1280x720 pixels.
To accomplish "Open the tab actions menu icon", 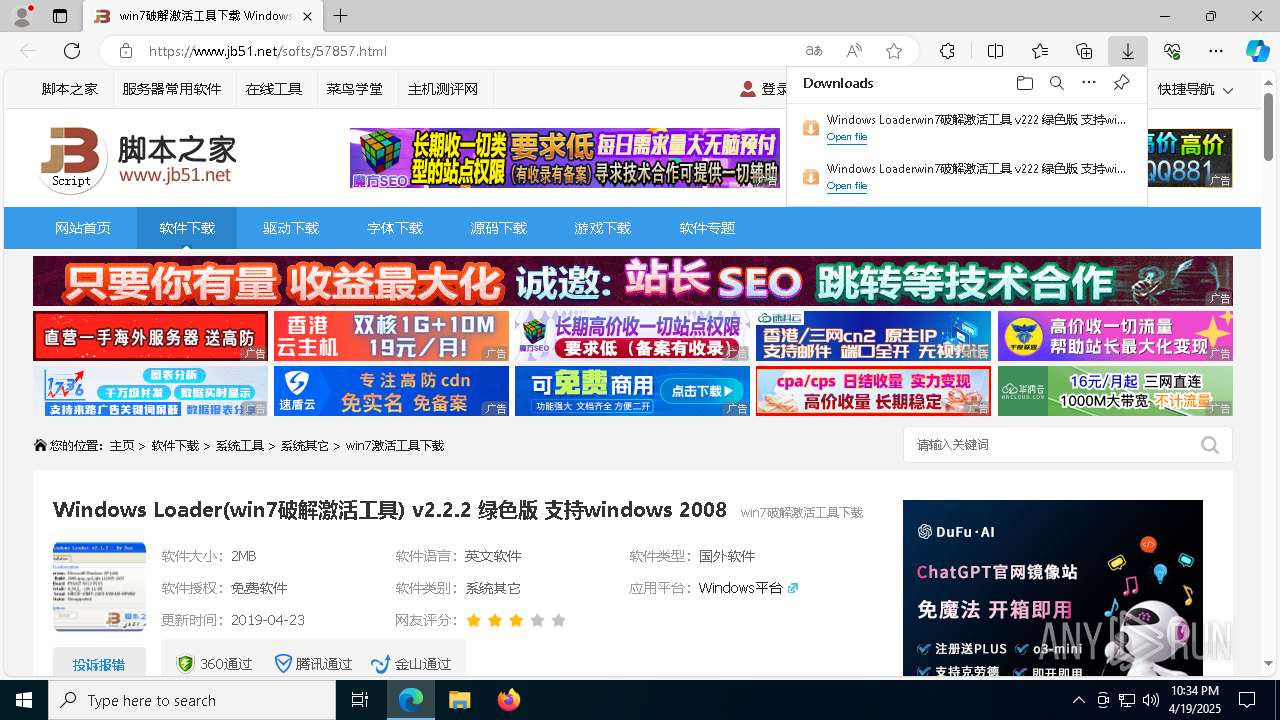I will click(x=60, y=16).
